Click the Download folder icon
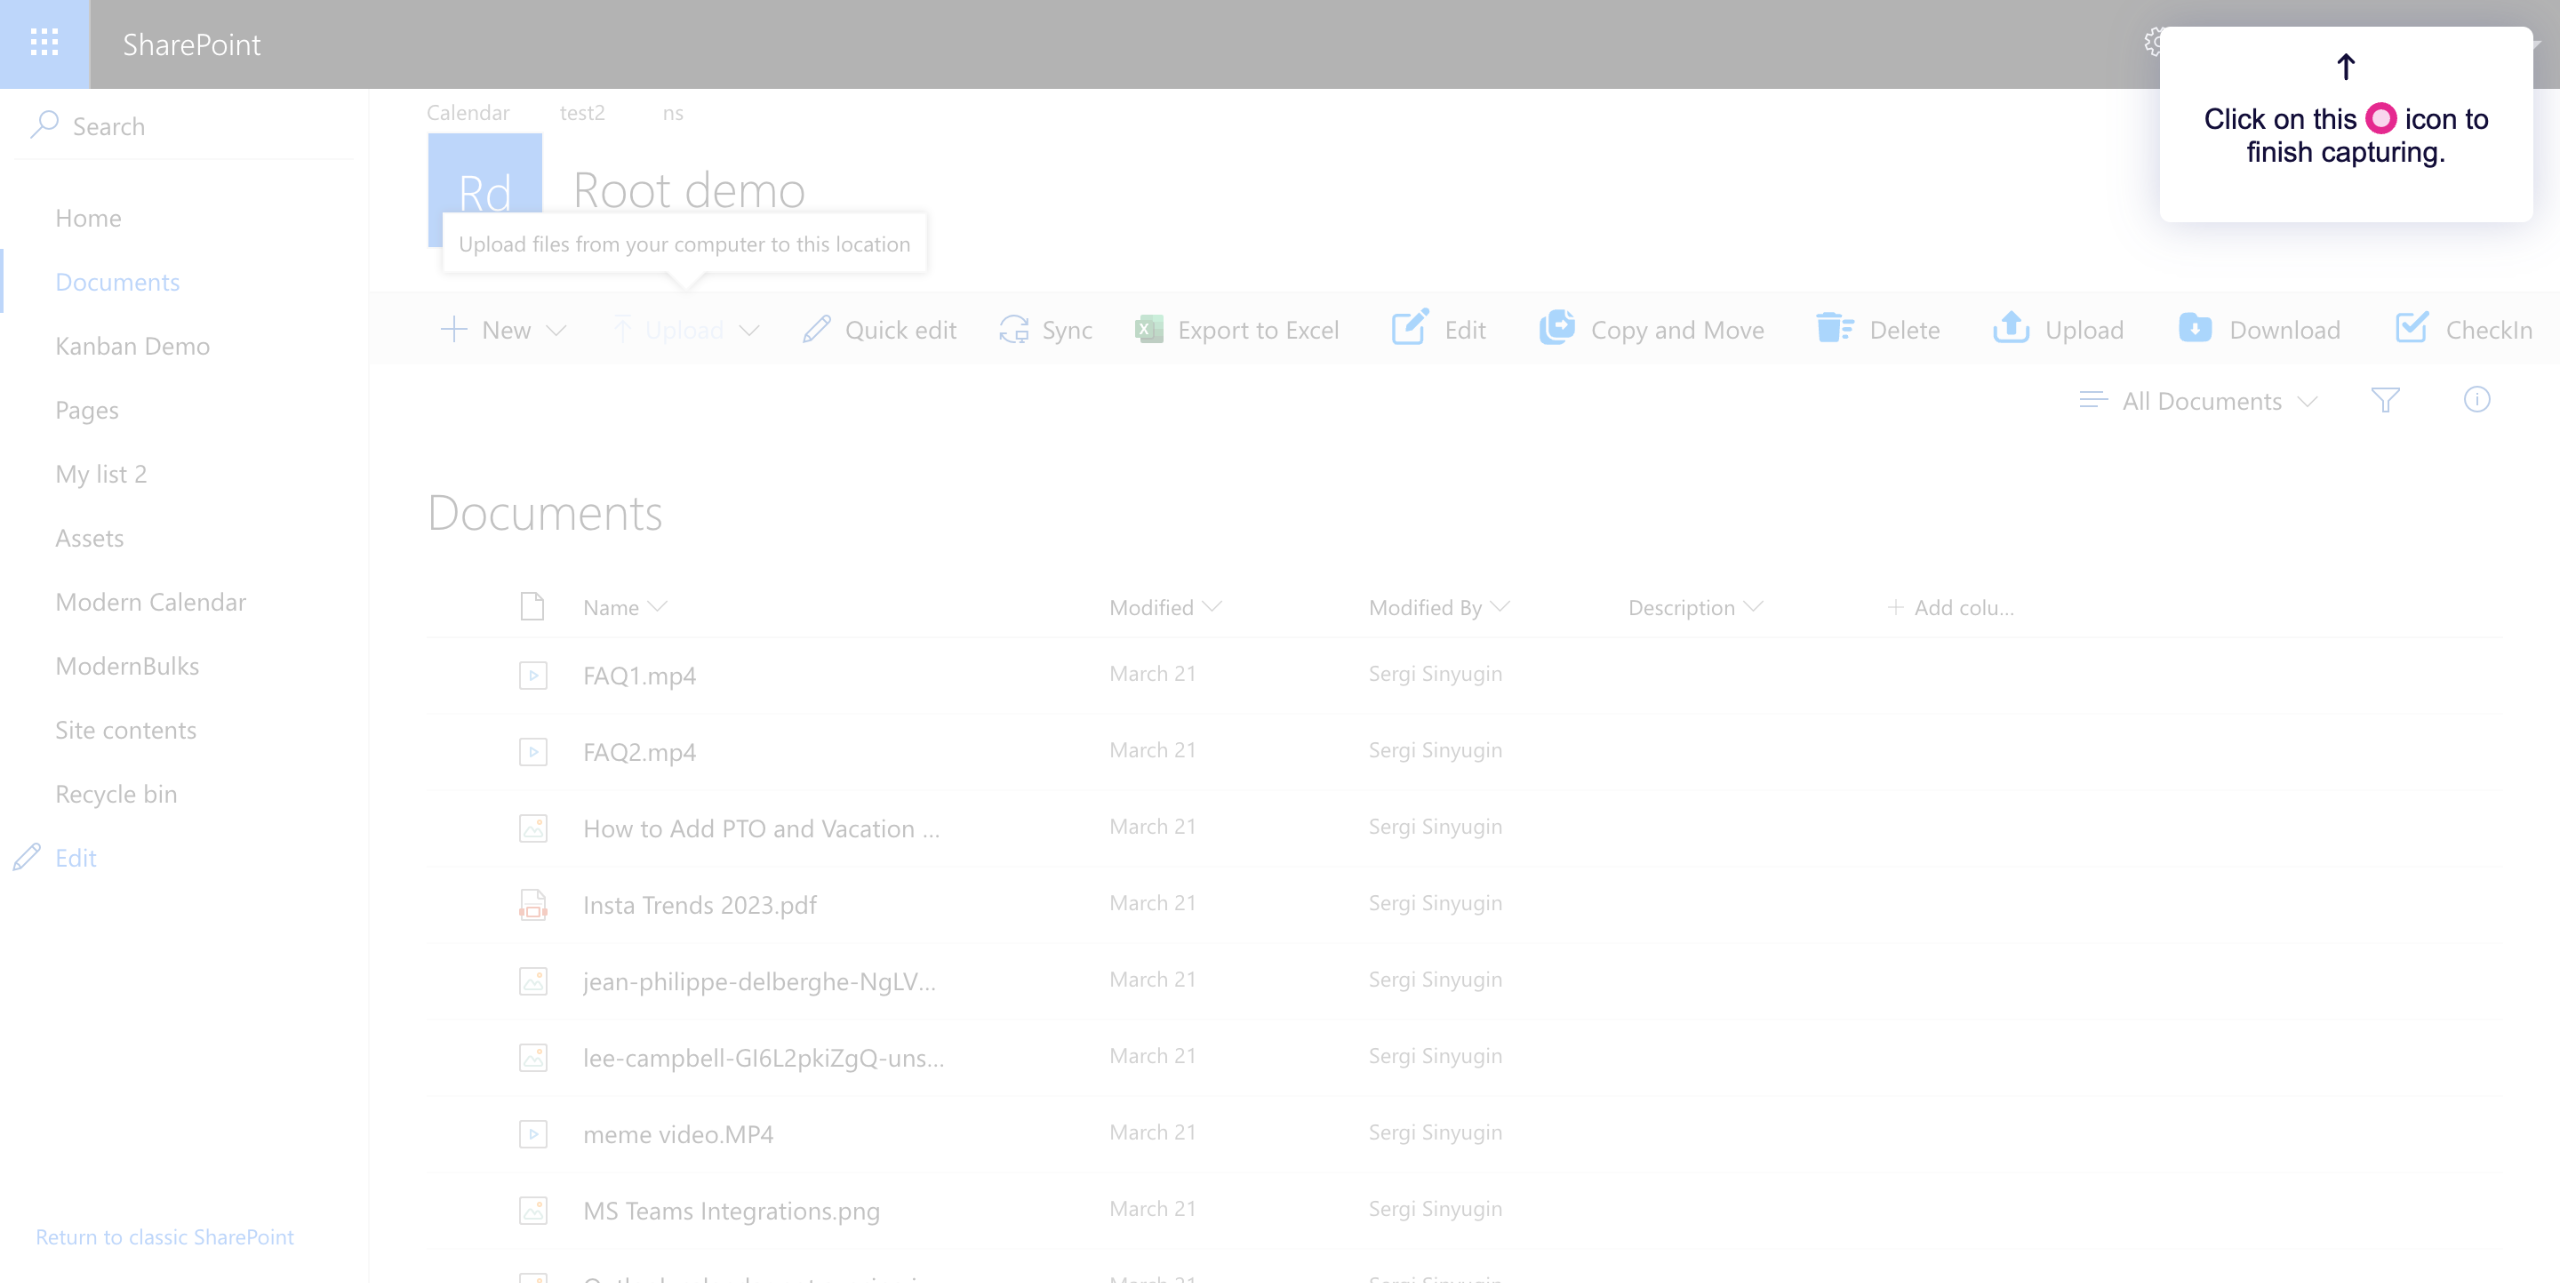 (x=2194, y=328)
